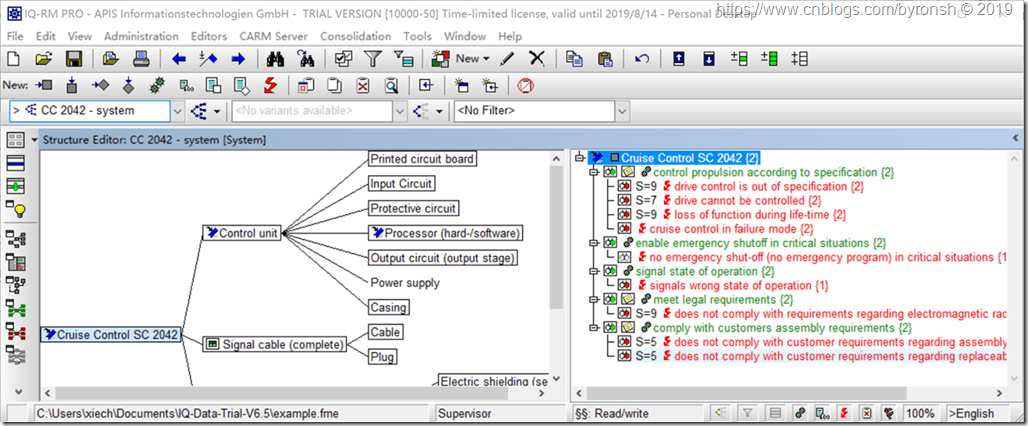Open the CARM Server menu

[273, 36]
